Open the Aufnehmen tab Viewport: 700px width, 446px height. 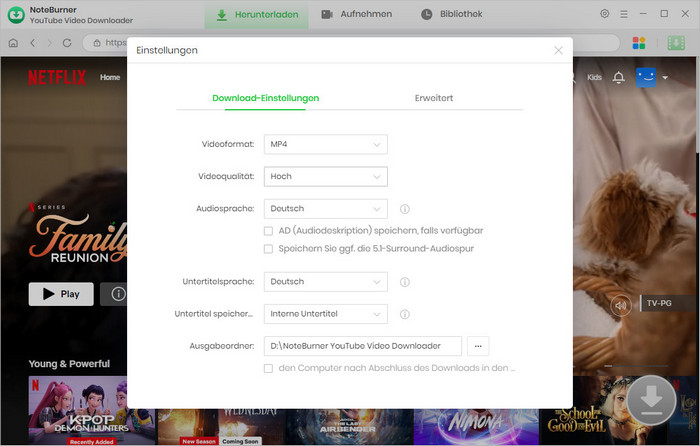[x=357, y=14]
